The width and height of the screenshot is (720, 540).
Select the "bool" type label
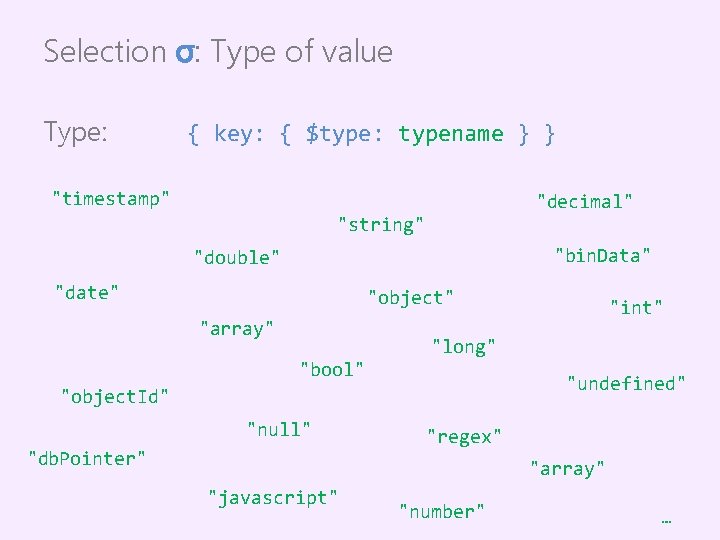[332, 369]
